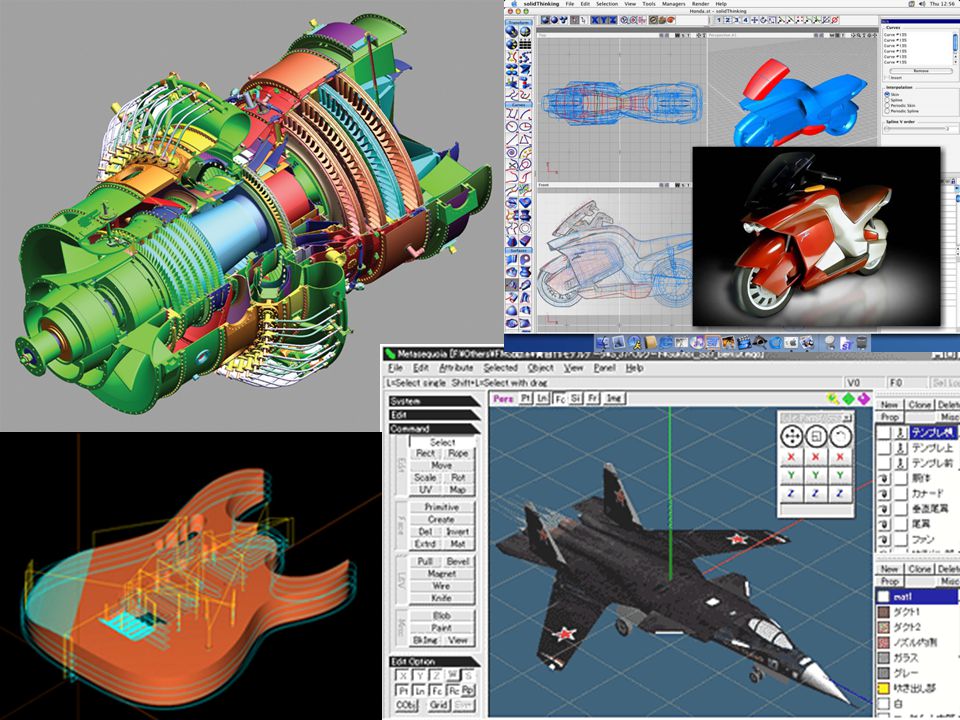Open Attribute menu in Metasequoia

456,368
